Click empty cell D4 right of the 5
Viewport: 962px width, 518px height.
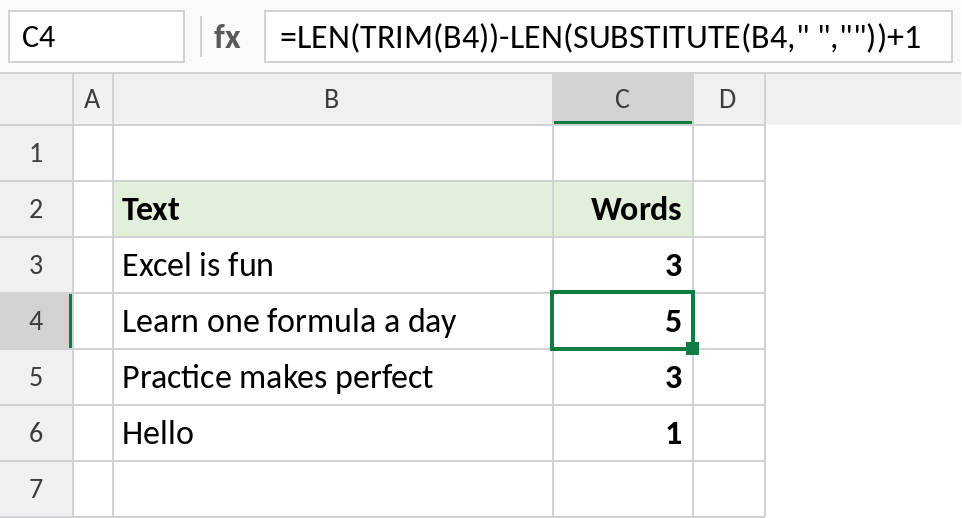(729, 321)
